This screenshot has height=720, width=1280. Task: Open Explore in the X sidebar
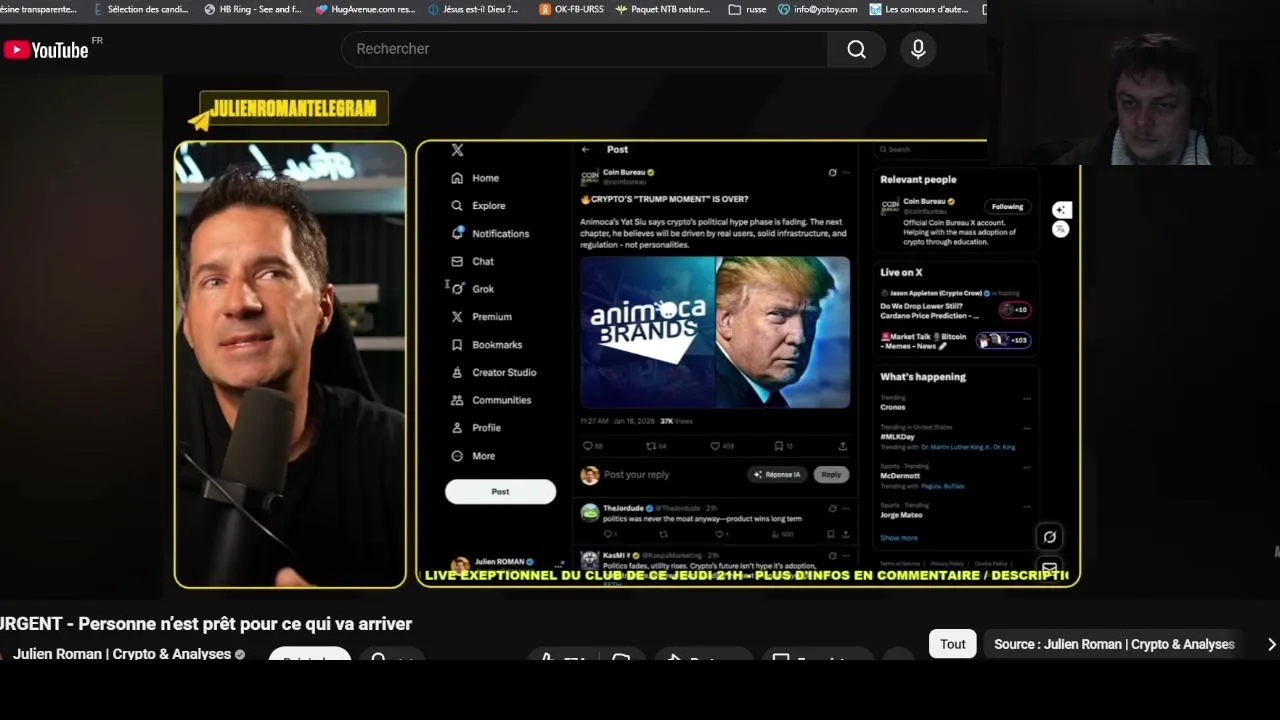pos(478,206)
